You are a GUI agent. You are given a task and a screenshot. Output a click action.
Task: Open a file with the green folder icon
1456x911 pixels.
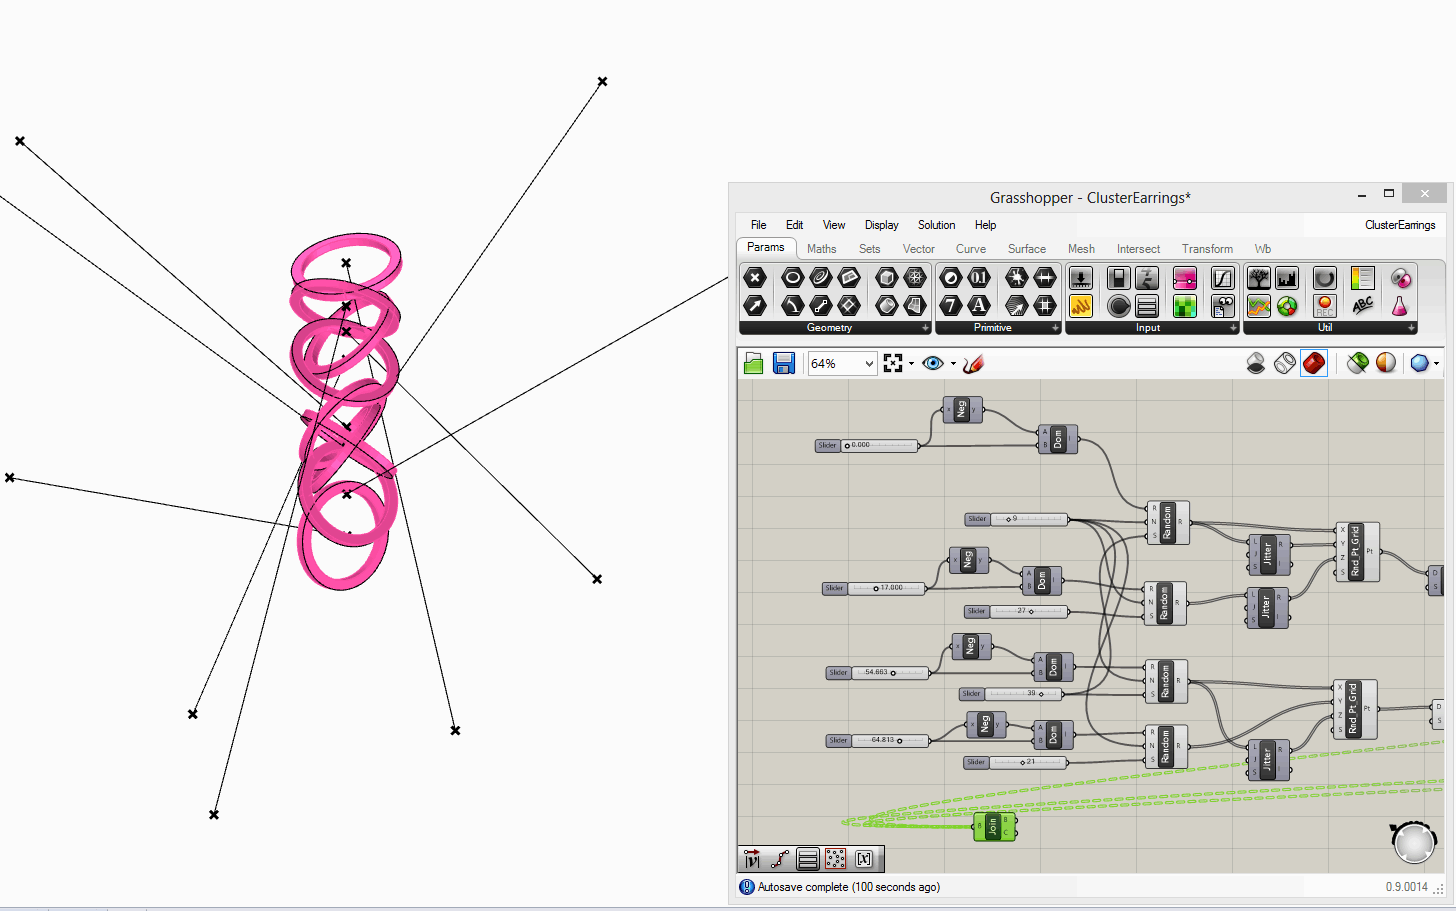754,363
